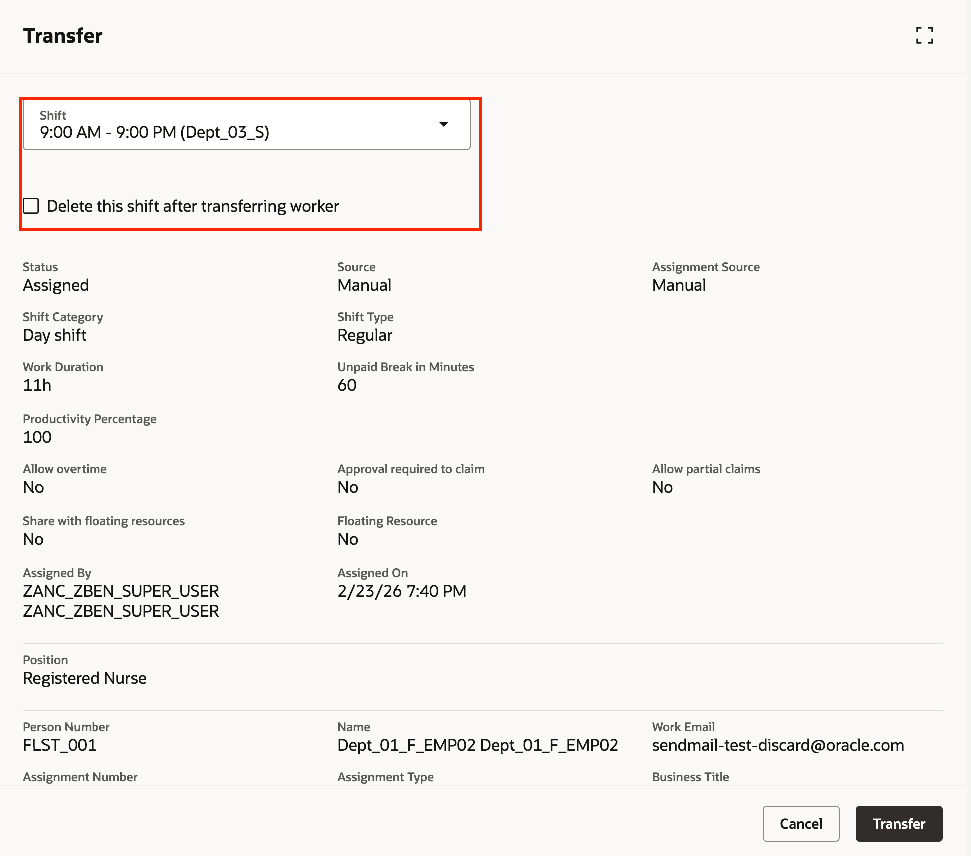This screenshot has height=856, width=971.
Task: Select the Position value Registered Nurse
Action: (85, 678)
